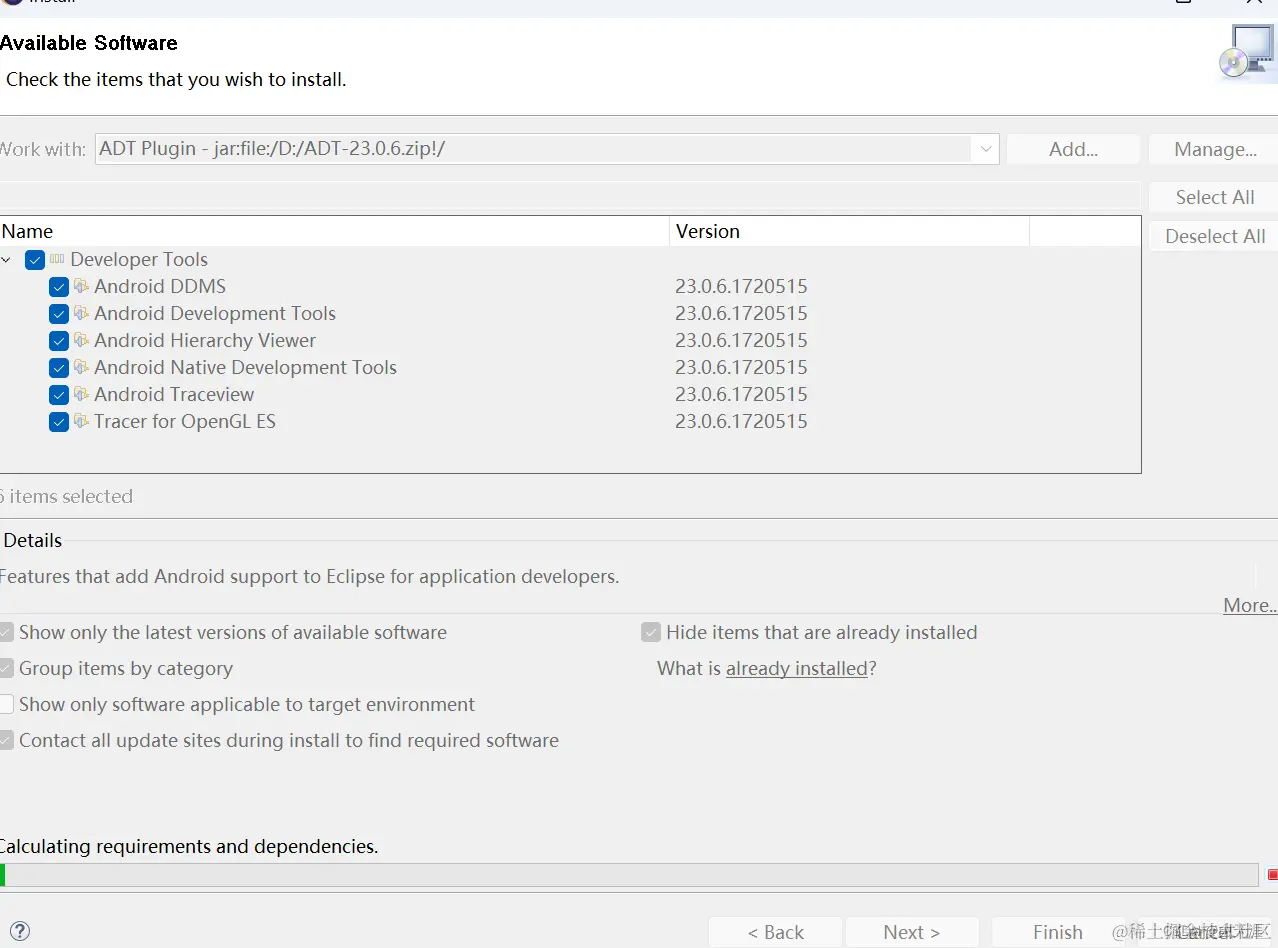1278x948 pixels.
Task: Click the Add... button
Action: coord(1073,149)
